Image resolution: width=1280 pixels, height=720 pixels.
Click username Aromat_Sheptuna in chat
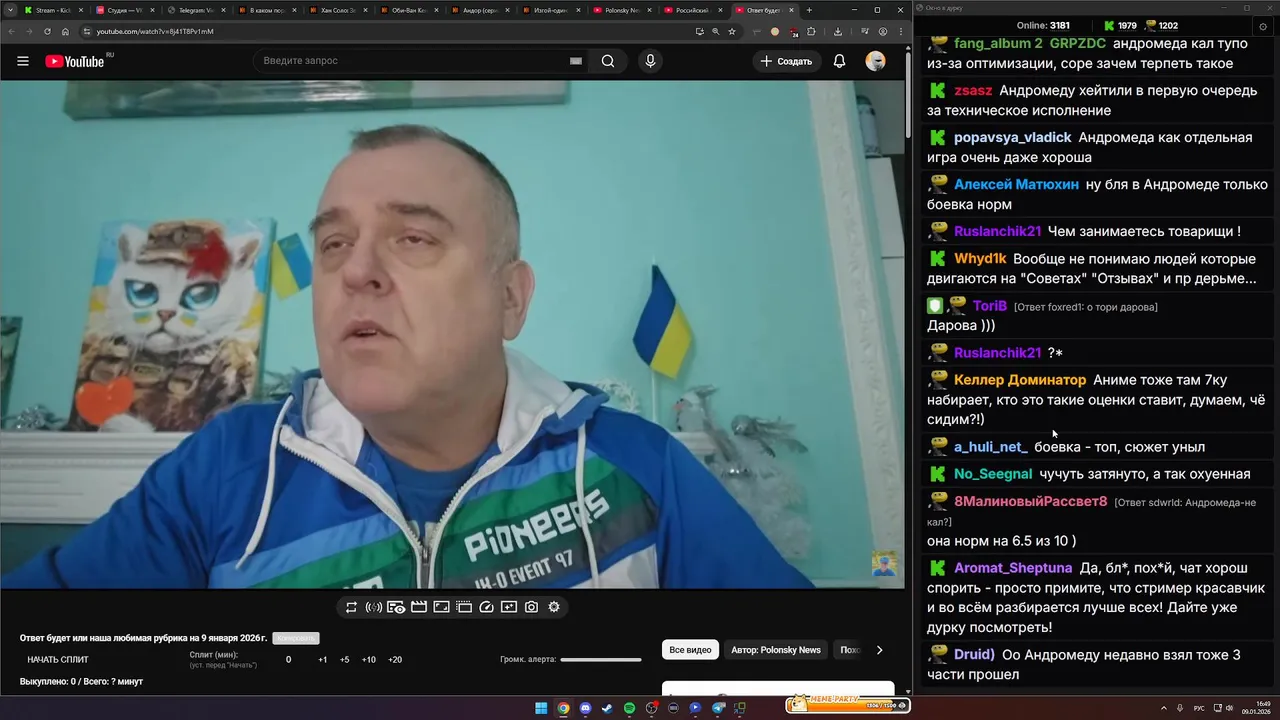point(1013,568)
